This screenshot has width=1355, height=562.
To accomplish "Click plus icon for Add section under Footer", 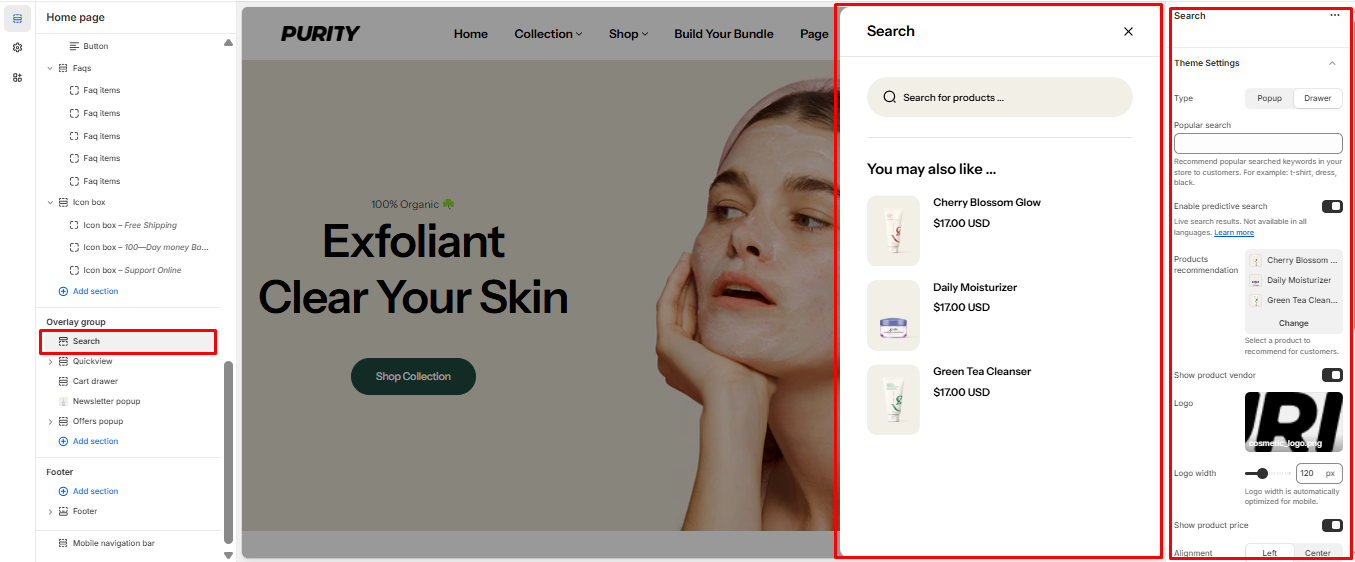I will click(64, 492).
